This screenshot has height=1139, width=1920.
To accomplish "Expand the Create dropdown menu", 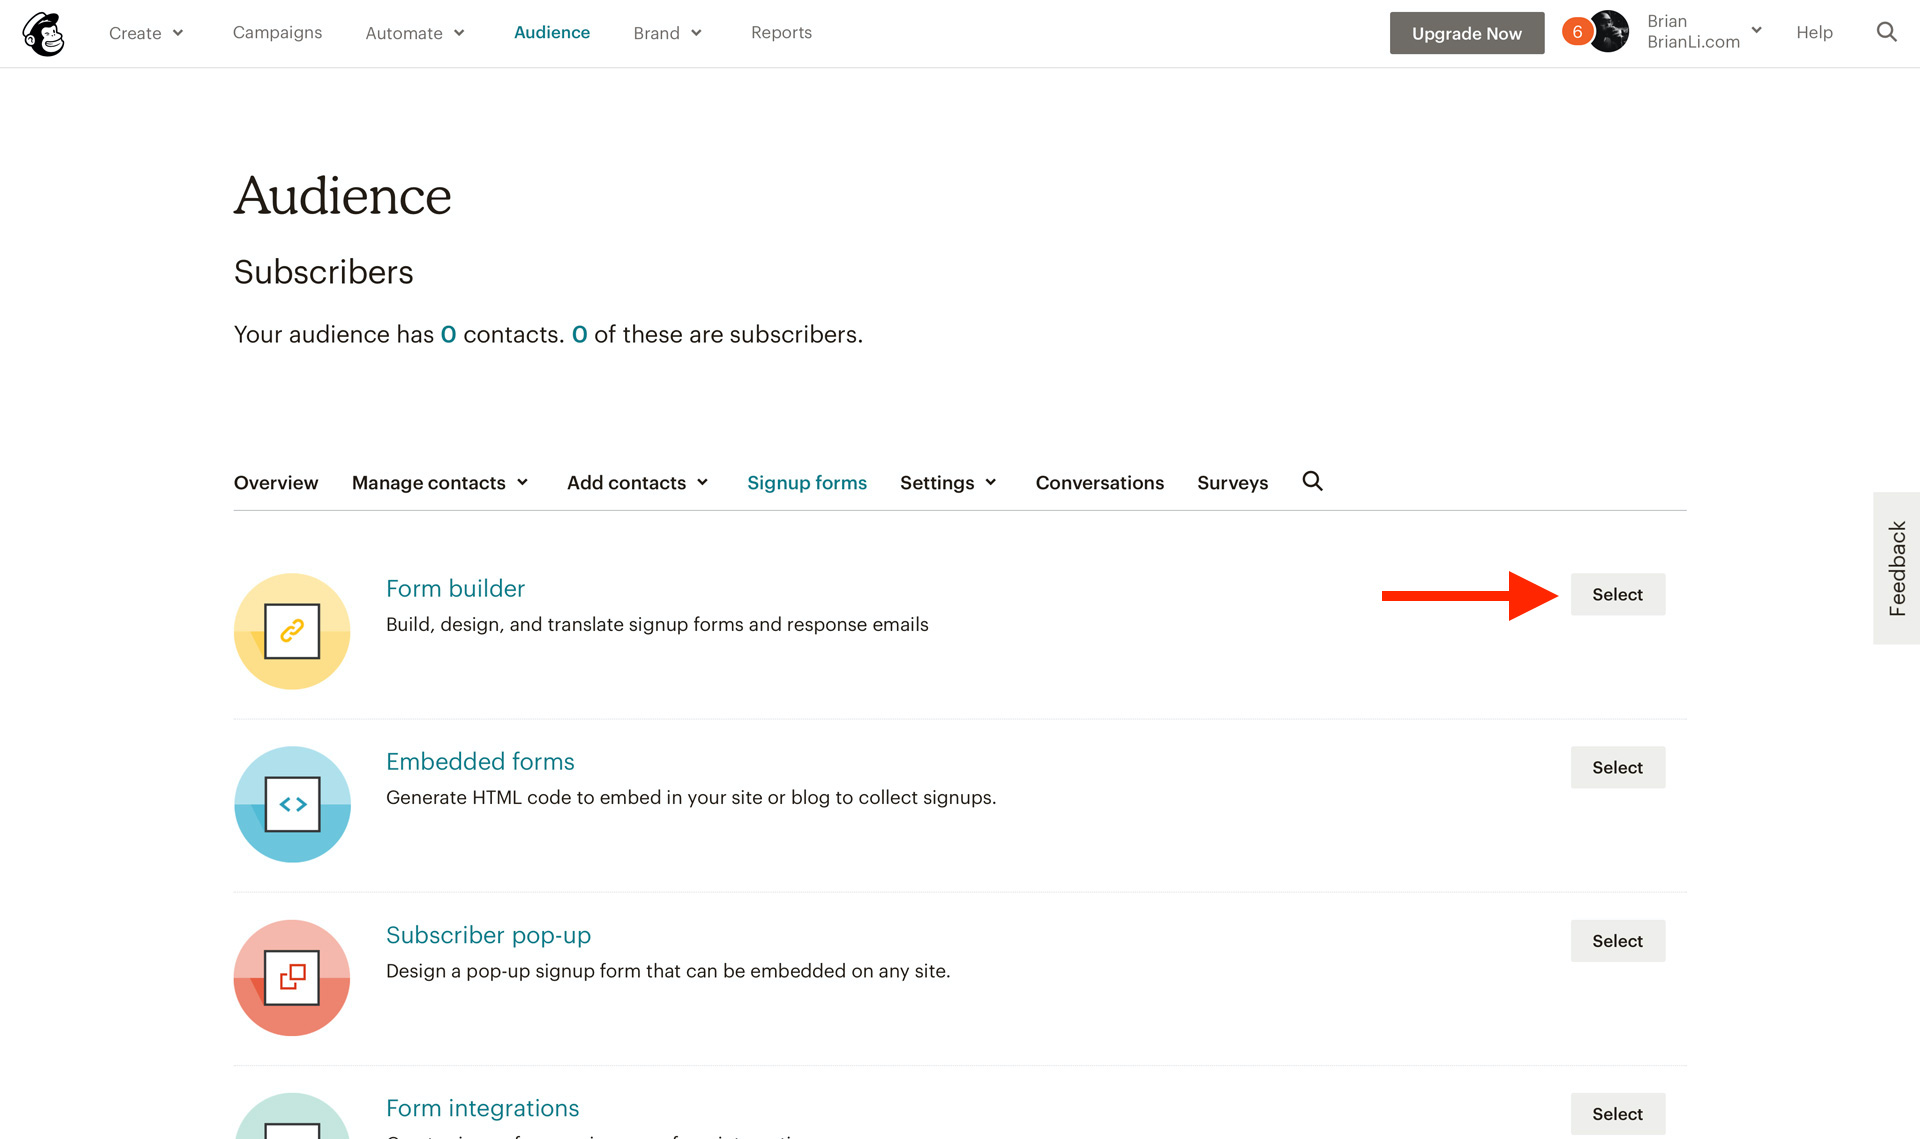I will tap(148, 33).
